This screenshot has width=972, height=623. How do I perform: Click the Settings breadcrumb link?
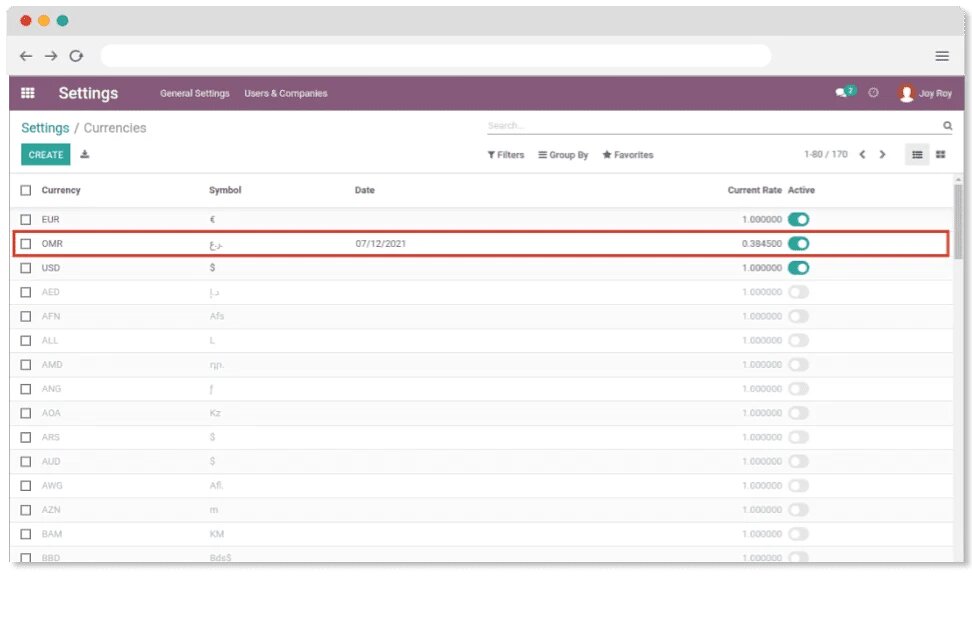pos(45,128)
